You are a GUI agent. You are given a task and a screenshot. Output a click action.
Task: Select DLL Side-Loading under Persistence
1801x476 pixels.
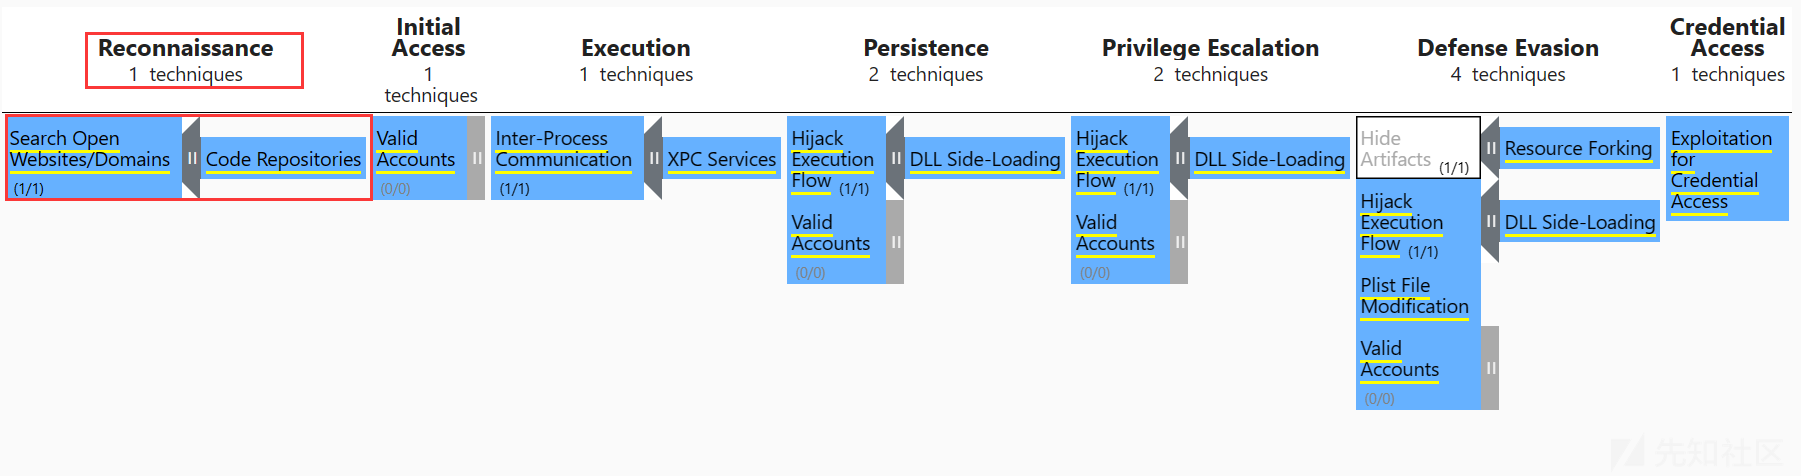(x=984, y=159)
